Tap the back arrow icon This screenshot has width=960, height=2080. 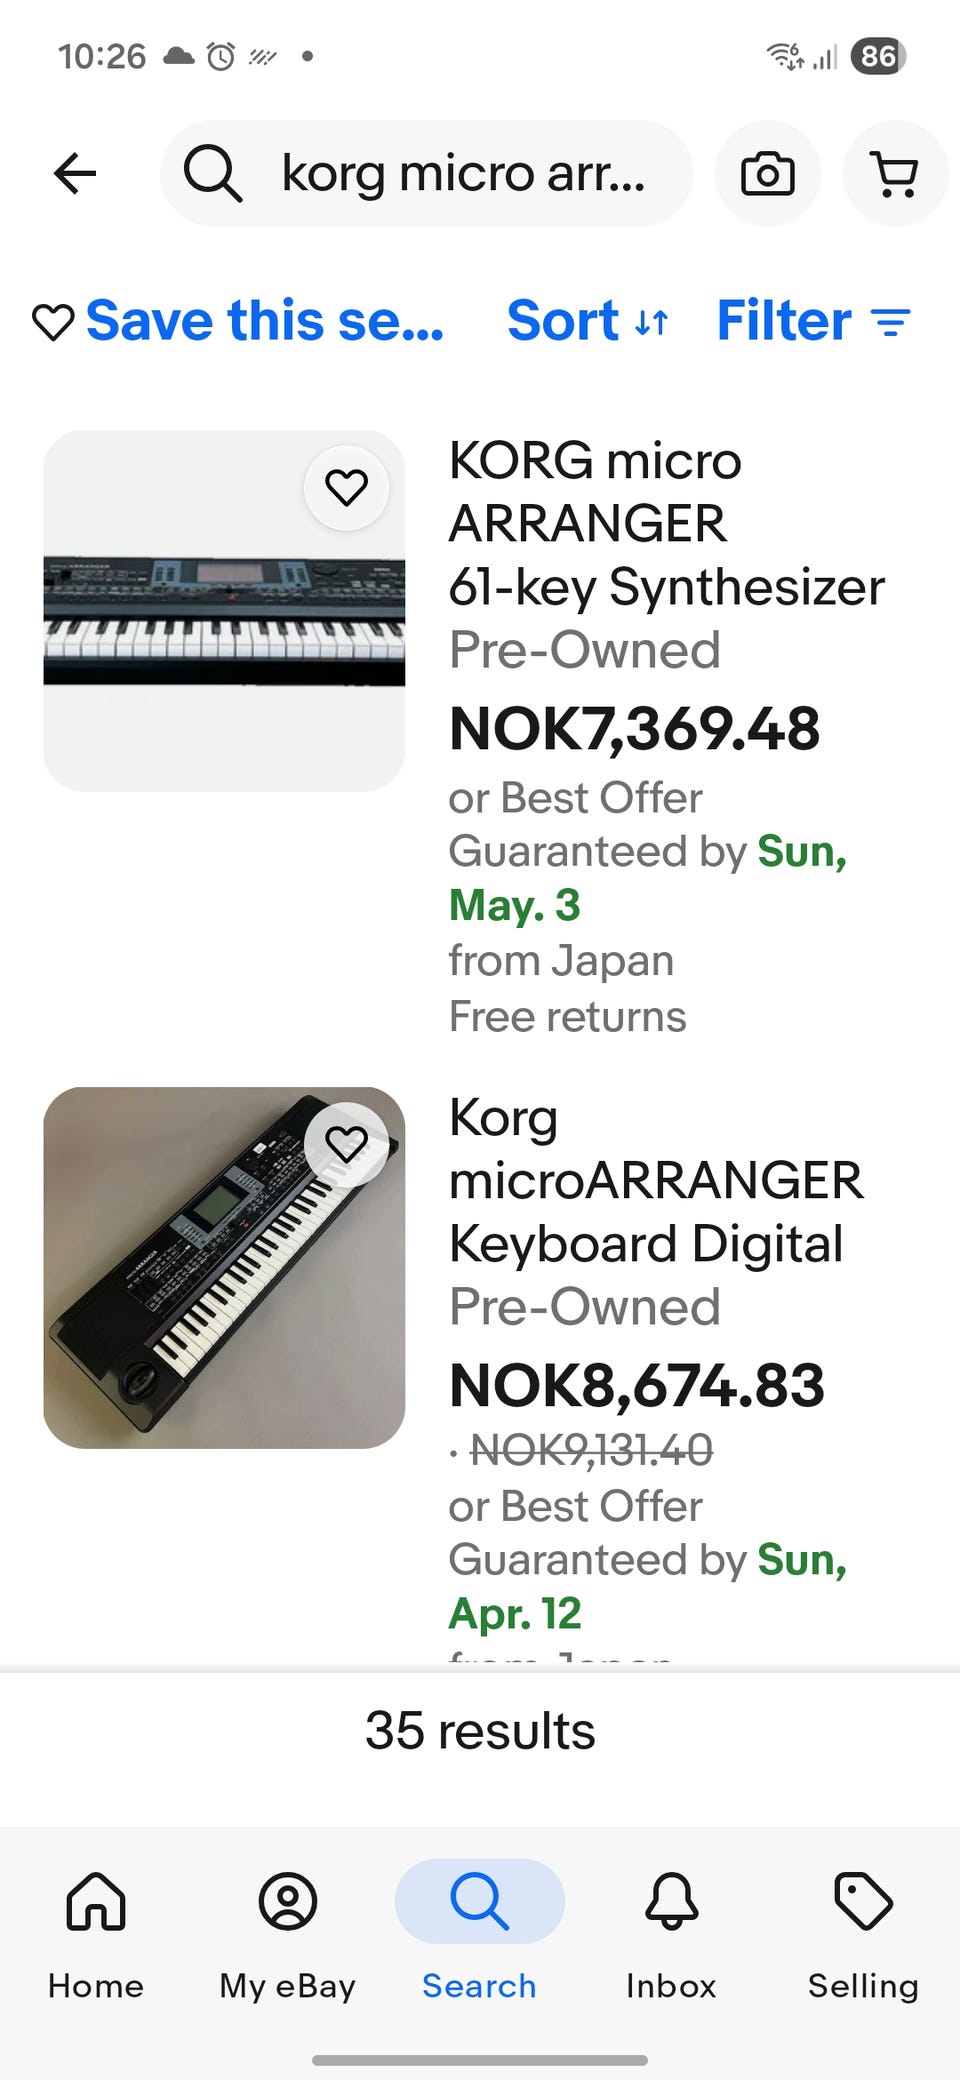click(x=75, y=173)
